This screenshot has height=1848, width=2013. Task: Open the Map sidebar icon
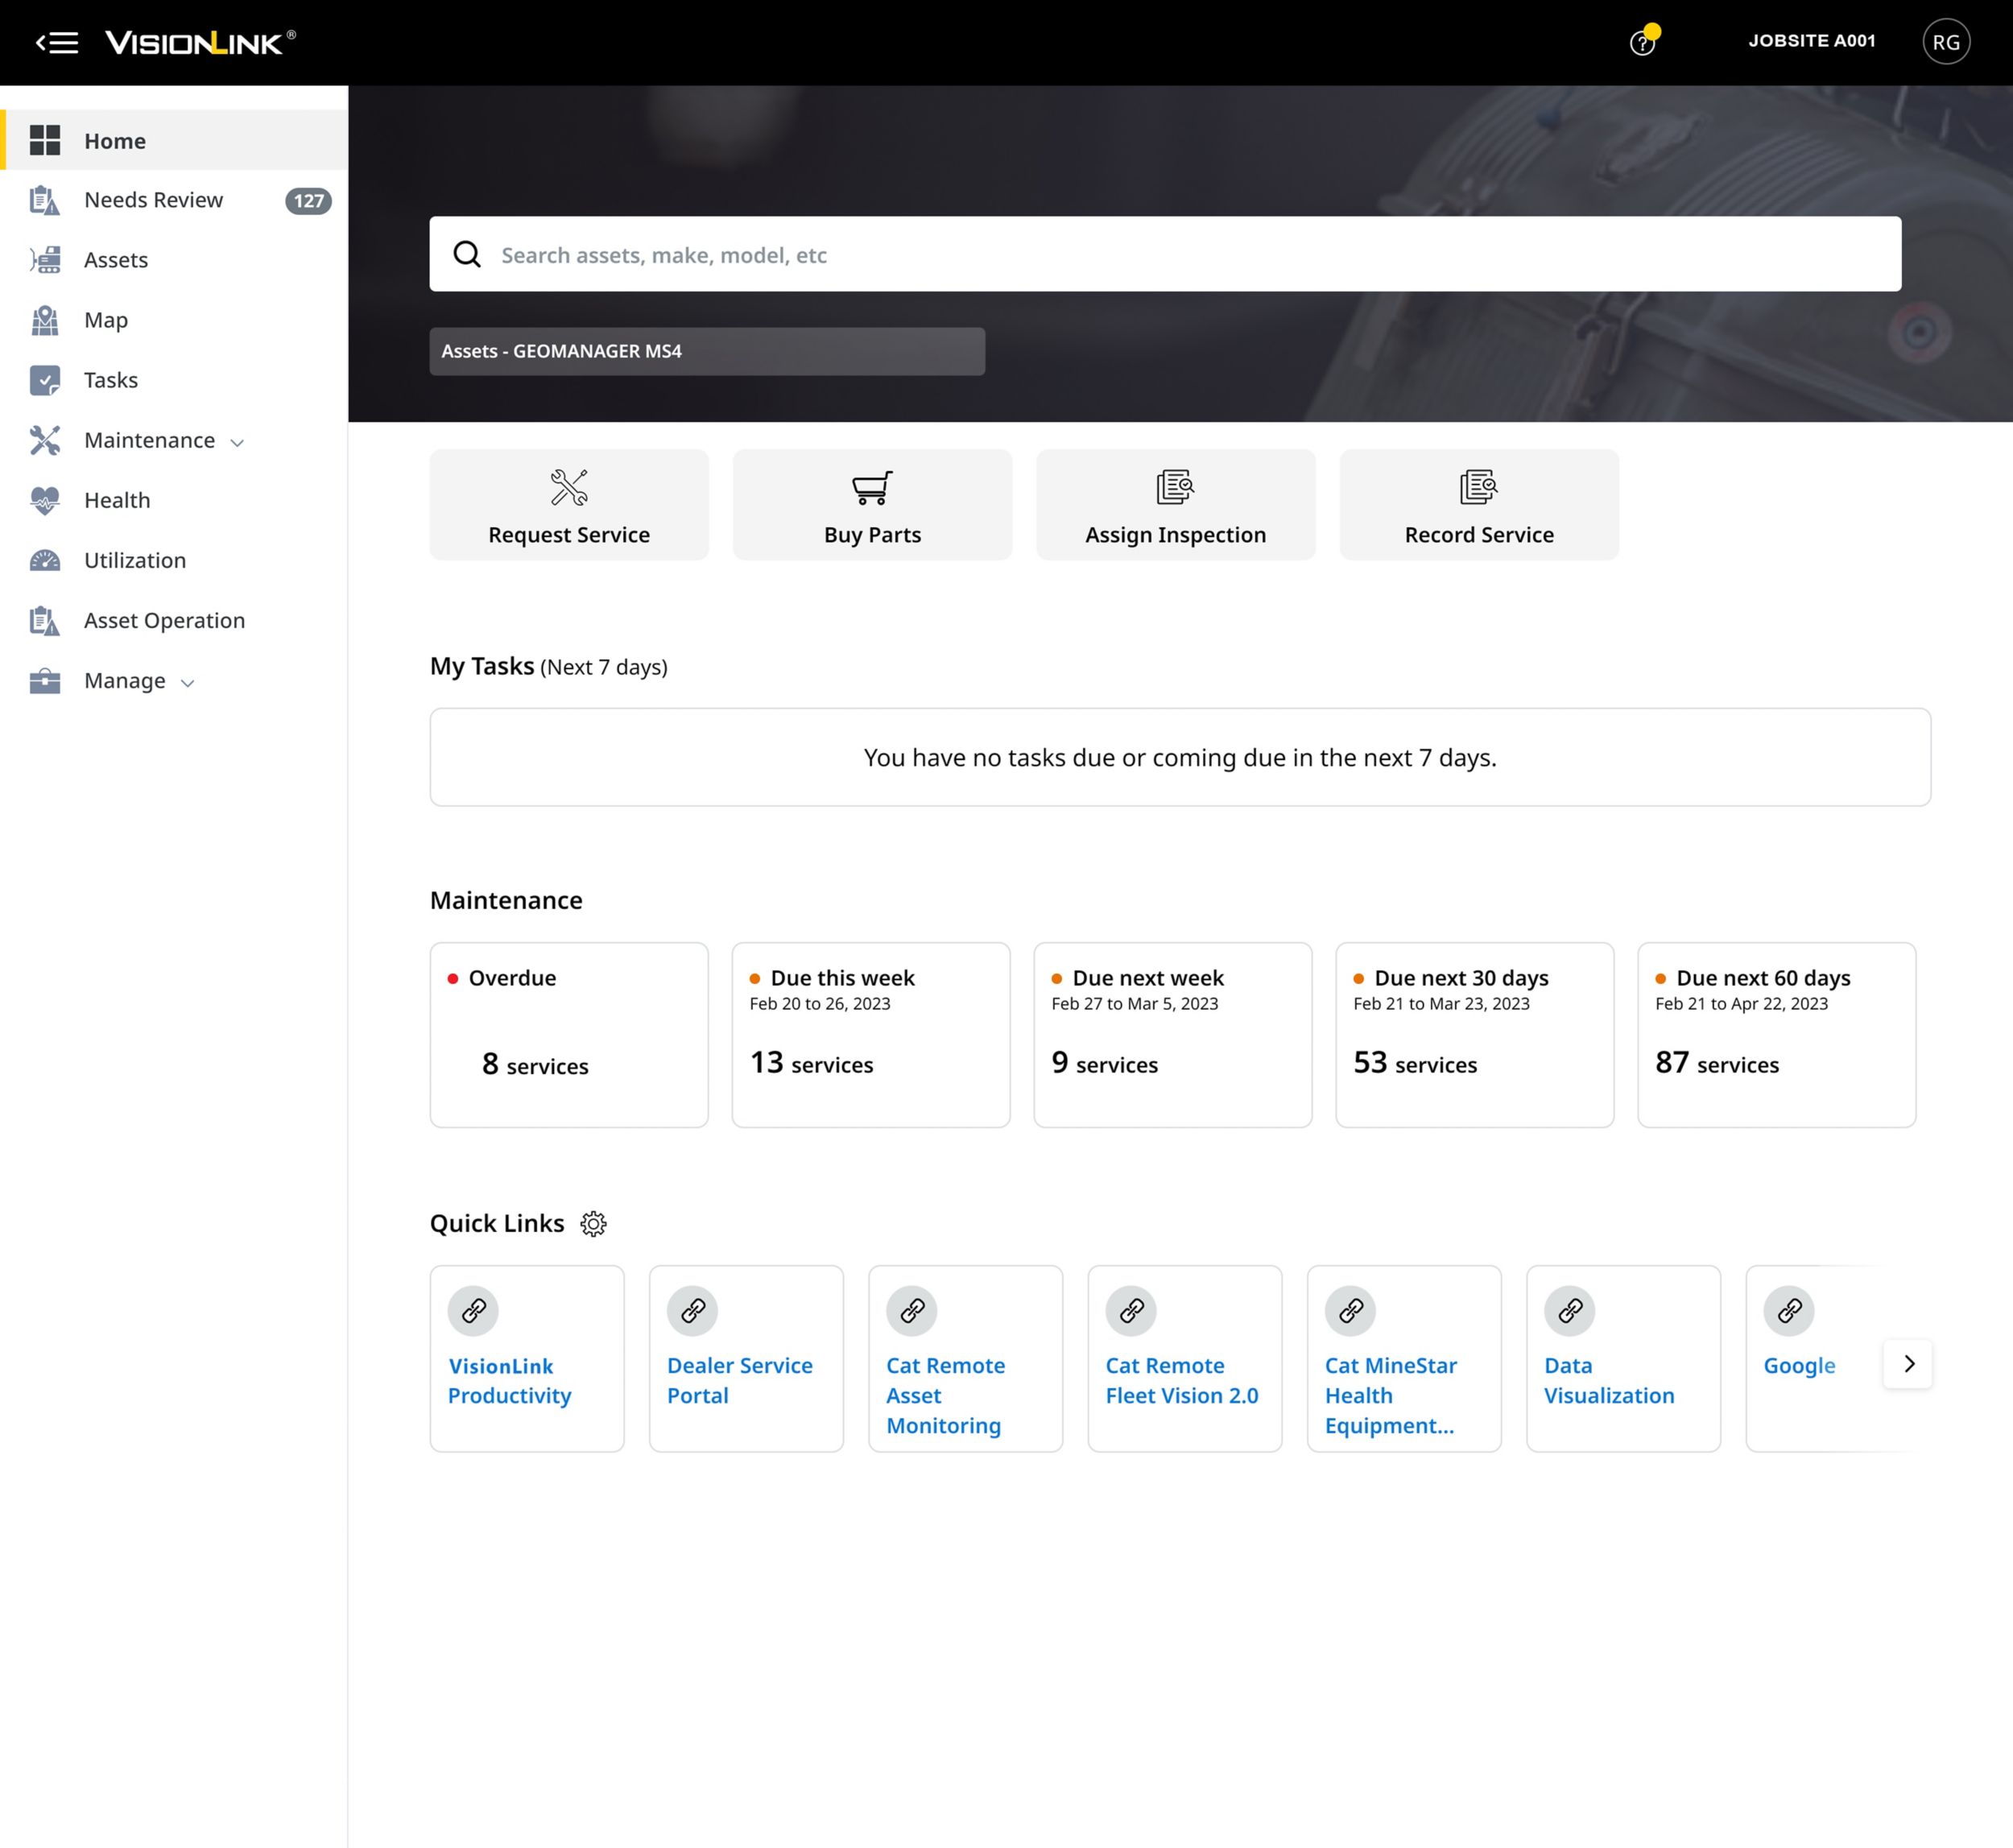(45, 320)
